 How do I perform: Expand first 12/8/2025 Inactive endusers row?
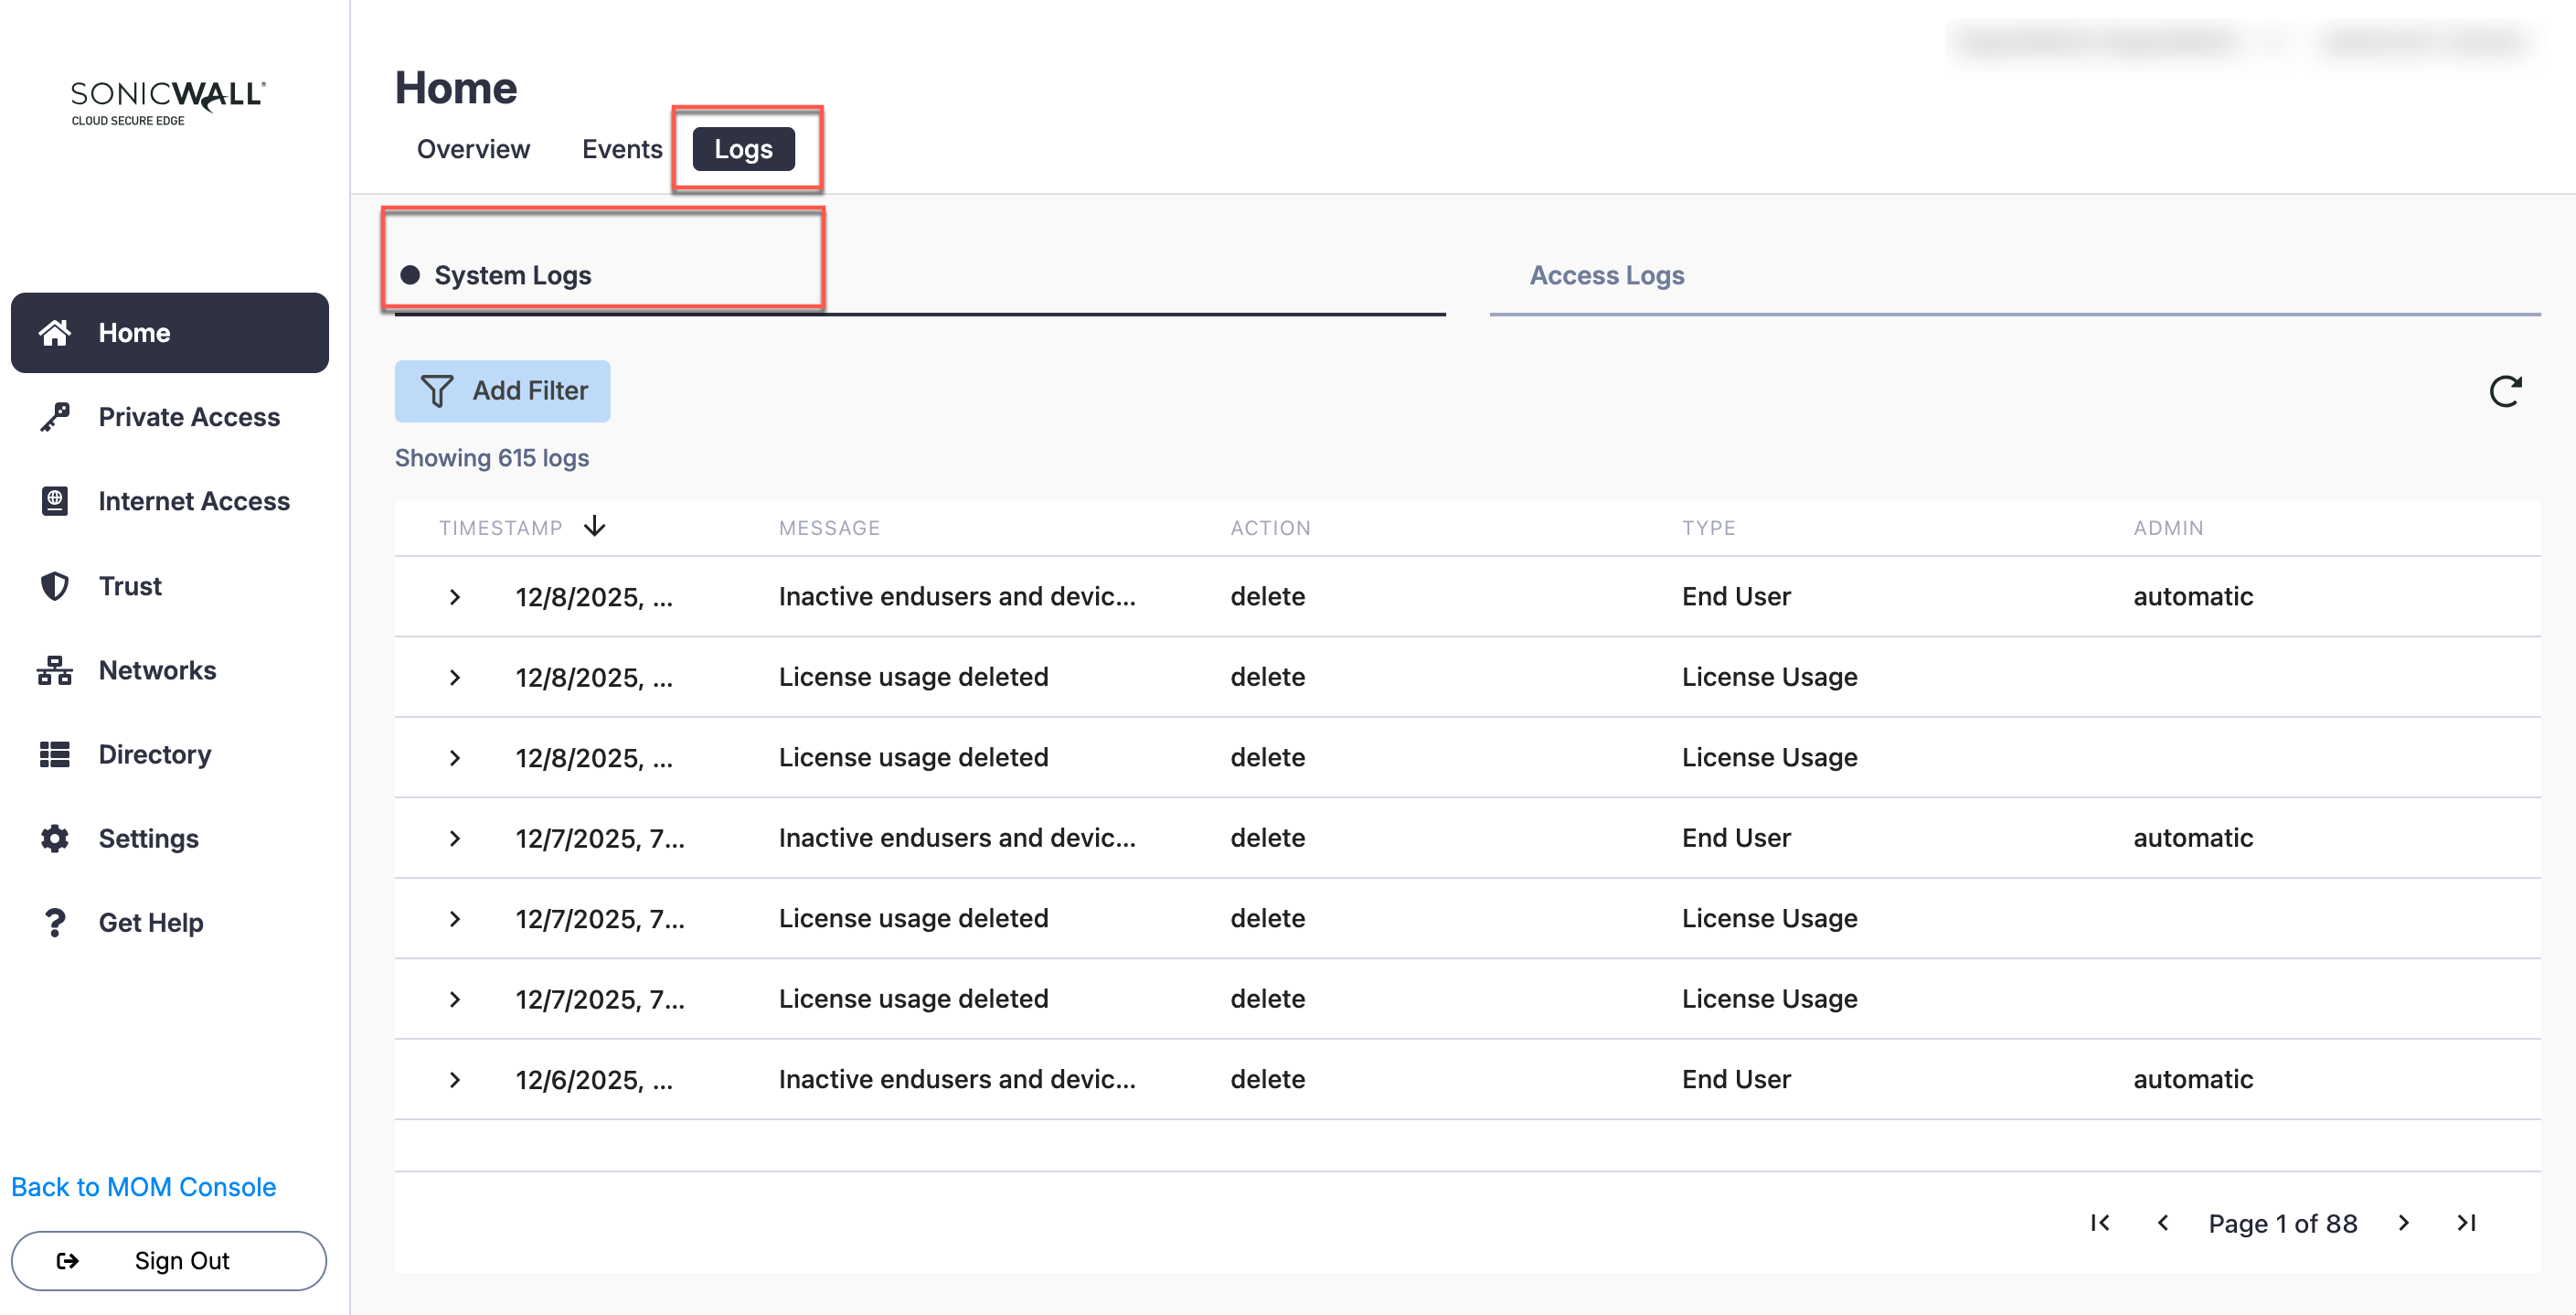point(455,597)
